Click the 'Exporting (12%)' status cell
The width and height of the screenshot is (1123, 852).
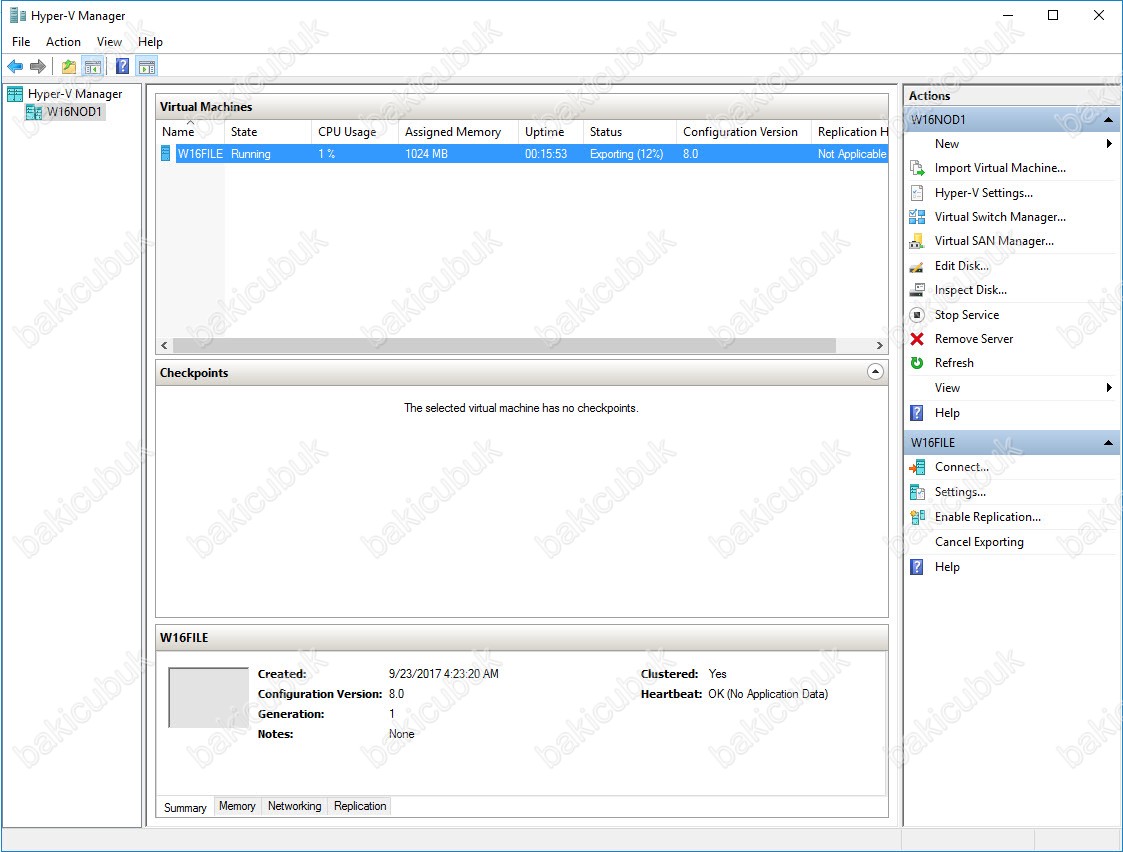point(626,154)
